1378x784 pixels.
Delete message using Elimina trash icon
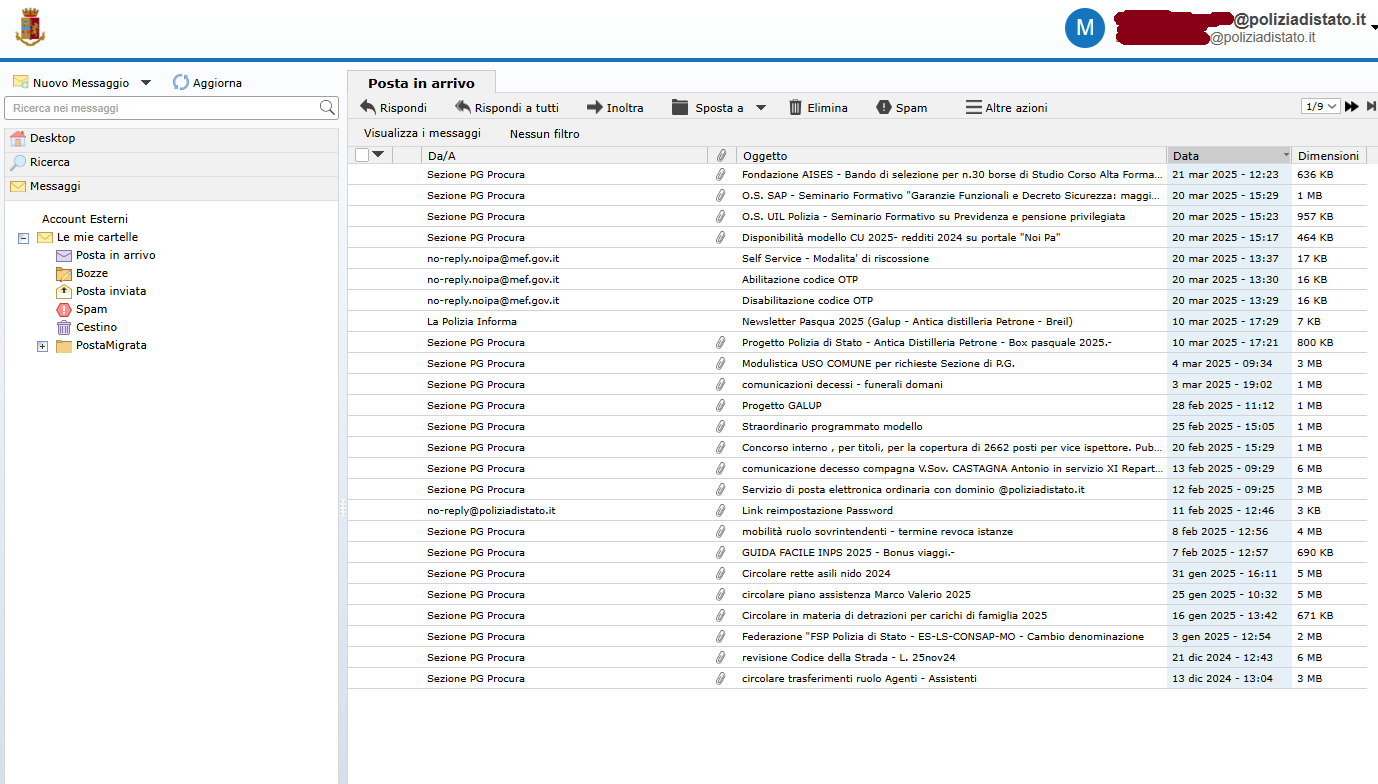[795, 107]
